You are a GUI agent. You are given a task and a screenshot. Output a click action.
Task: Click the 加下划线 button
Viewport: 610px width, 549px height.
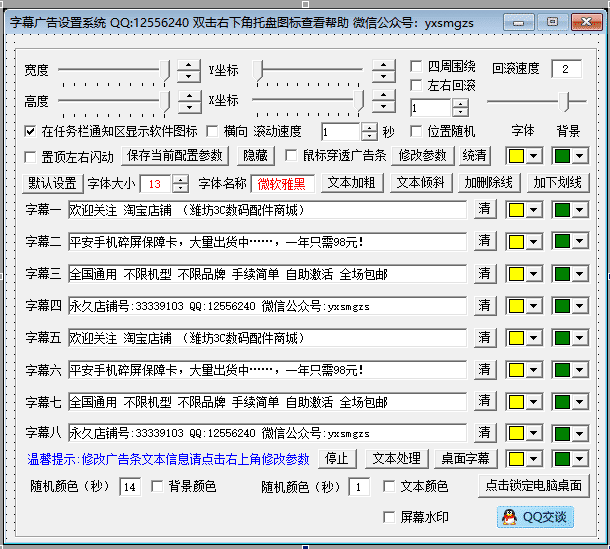[558, 182]
